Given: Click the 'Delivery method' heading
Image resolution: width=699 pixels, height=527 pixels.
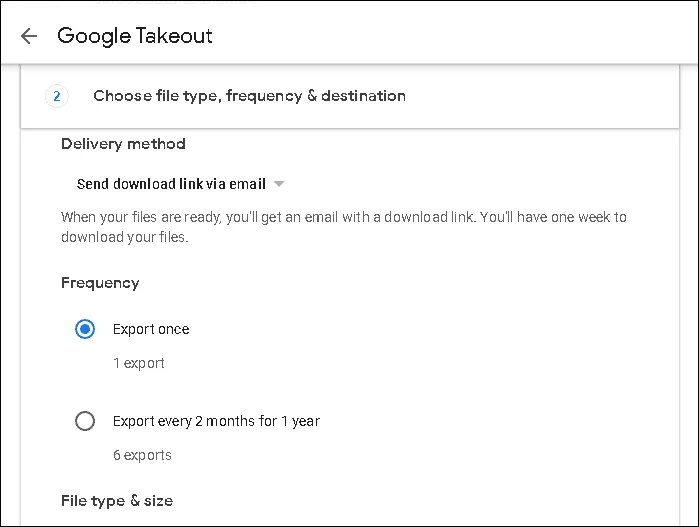Looking at the screenshot, I should (x=123, y=144).
